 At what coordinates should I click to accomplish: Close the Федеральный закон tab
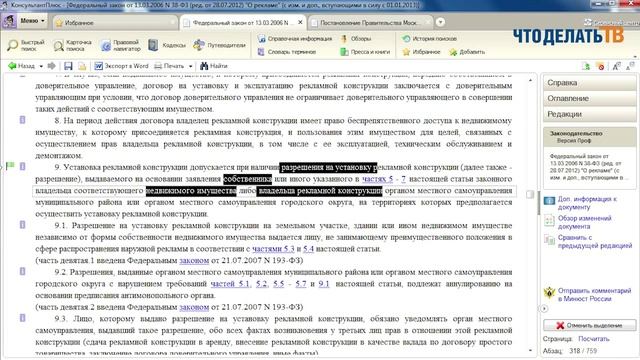[300, 22]
